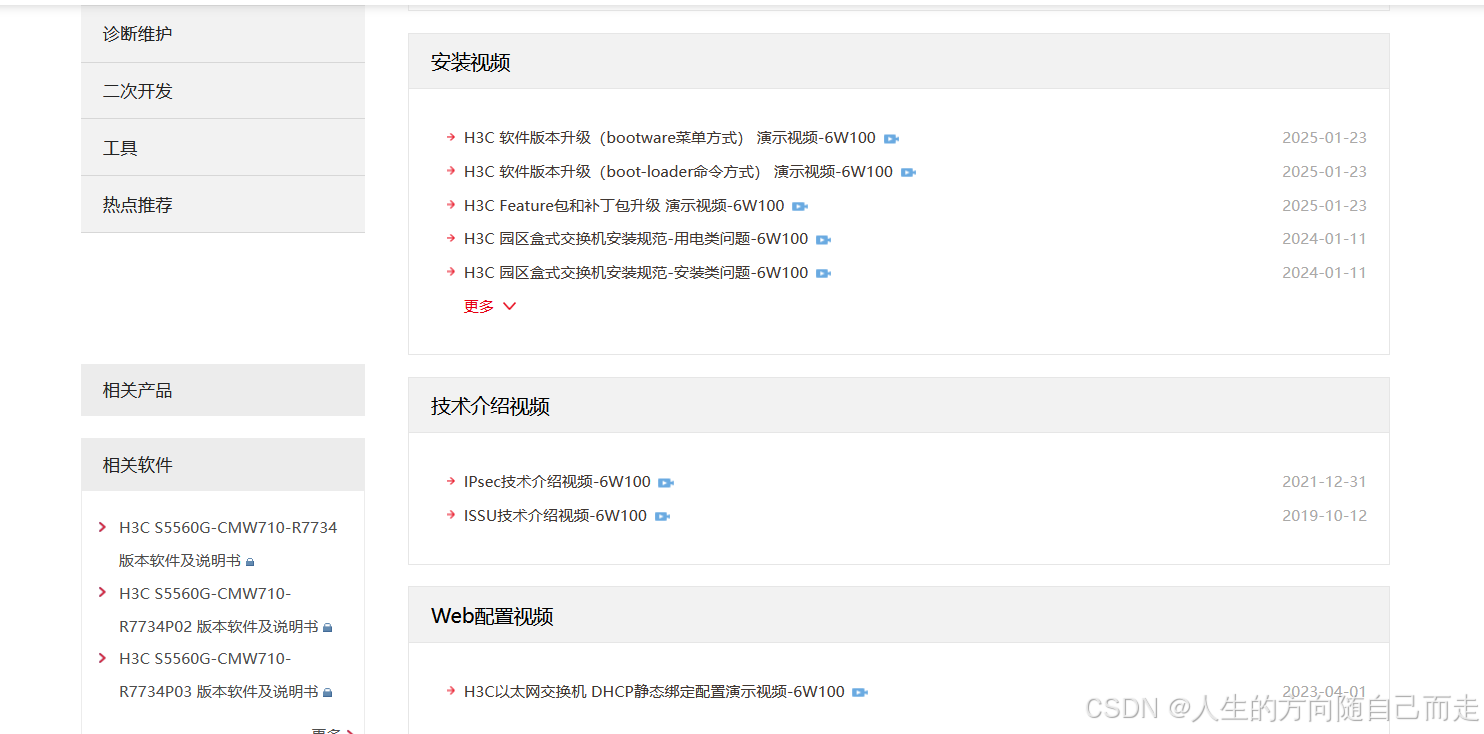Click red arrow bullet before 安装类问题 video
Screen dimensions: 1484x734
(x=451, y=273)
